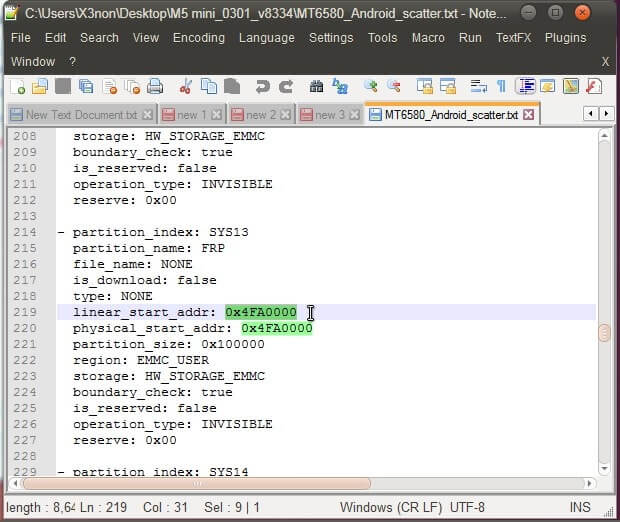Show all characters with the pilcrow icon
620x522 pixels.
(501, 86)
